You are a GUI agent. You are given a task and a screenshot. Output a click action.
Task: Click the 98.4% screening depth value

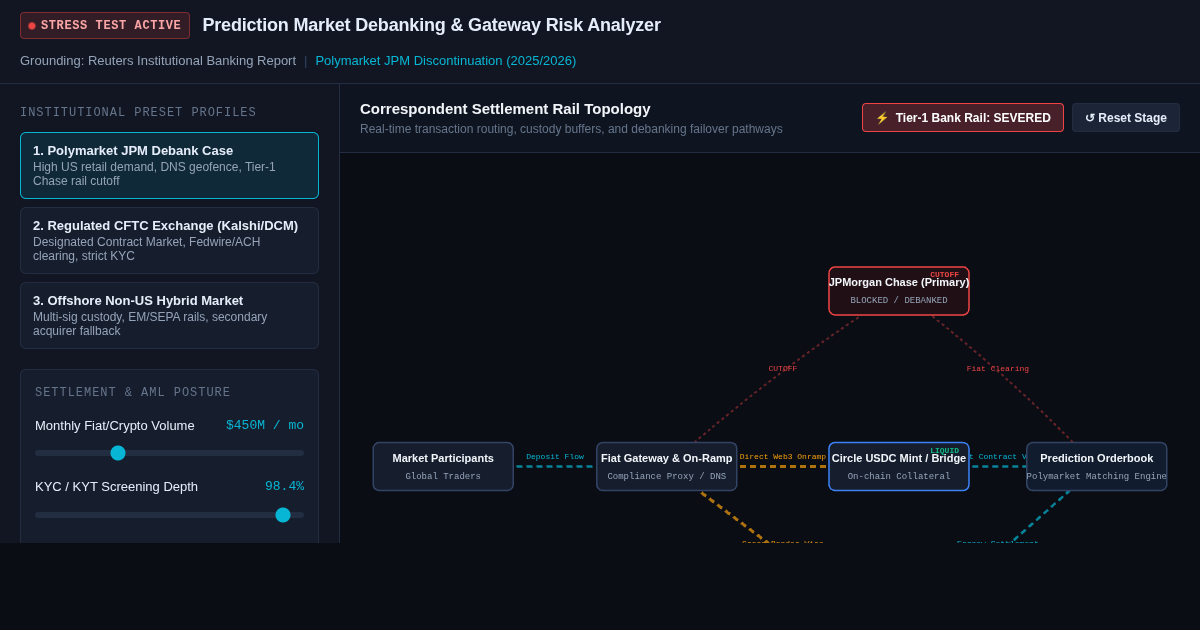tap(284, 487)
